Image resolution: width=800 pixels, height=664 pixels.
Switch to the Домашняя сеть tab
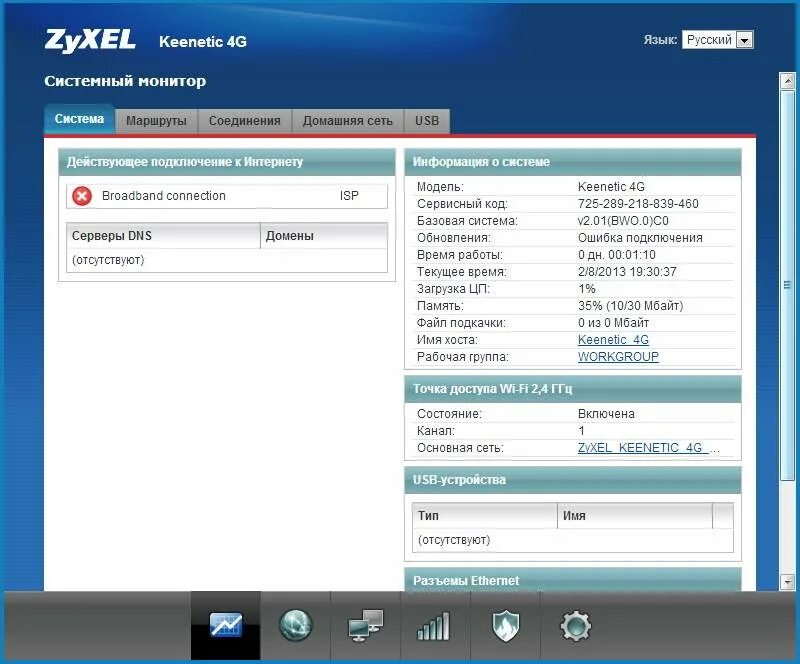pyautogui.click(x=347, y=121)
